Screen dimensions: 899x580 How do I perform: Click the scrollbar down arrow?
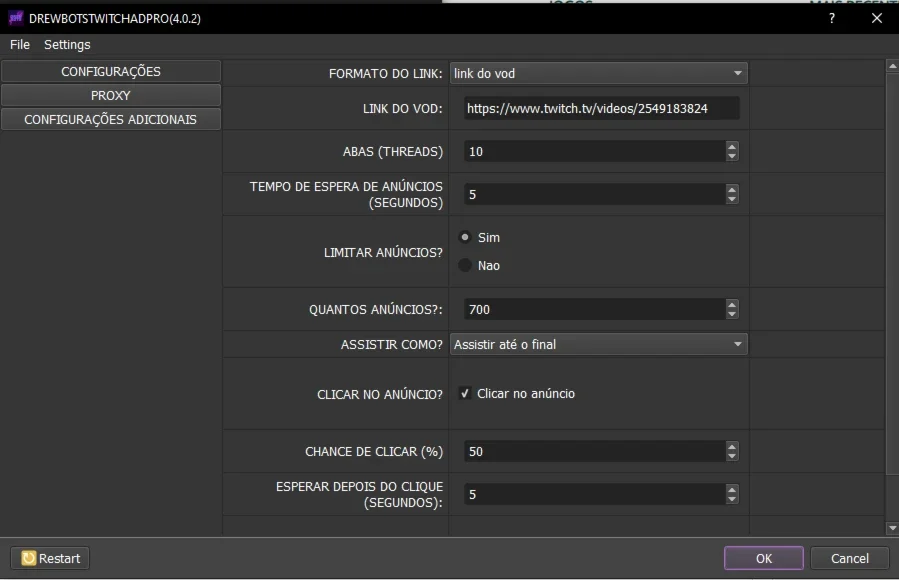pyautogui.click(x=892, y=528)
